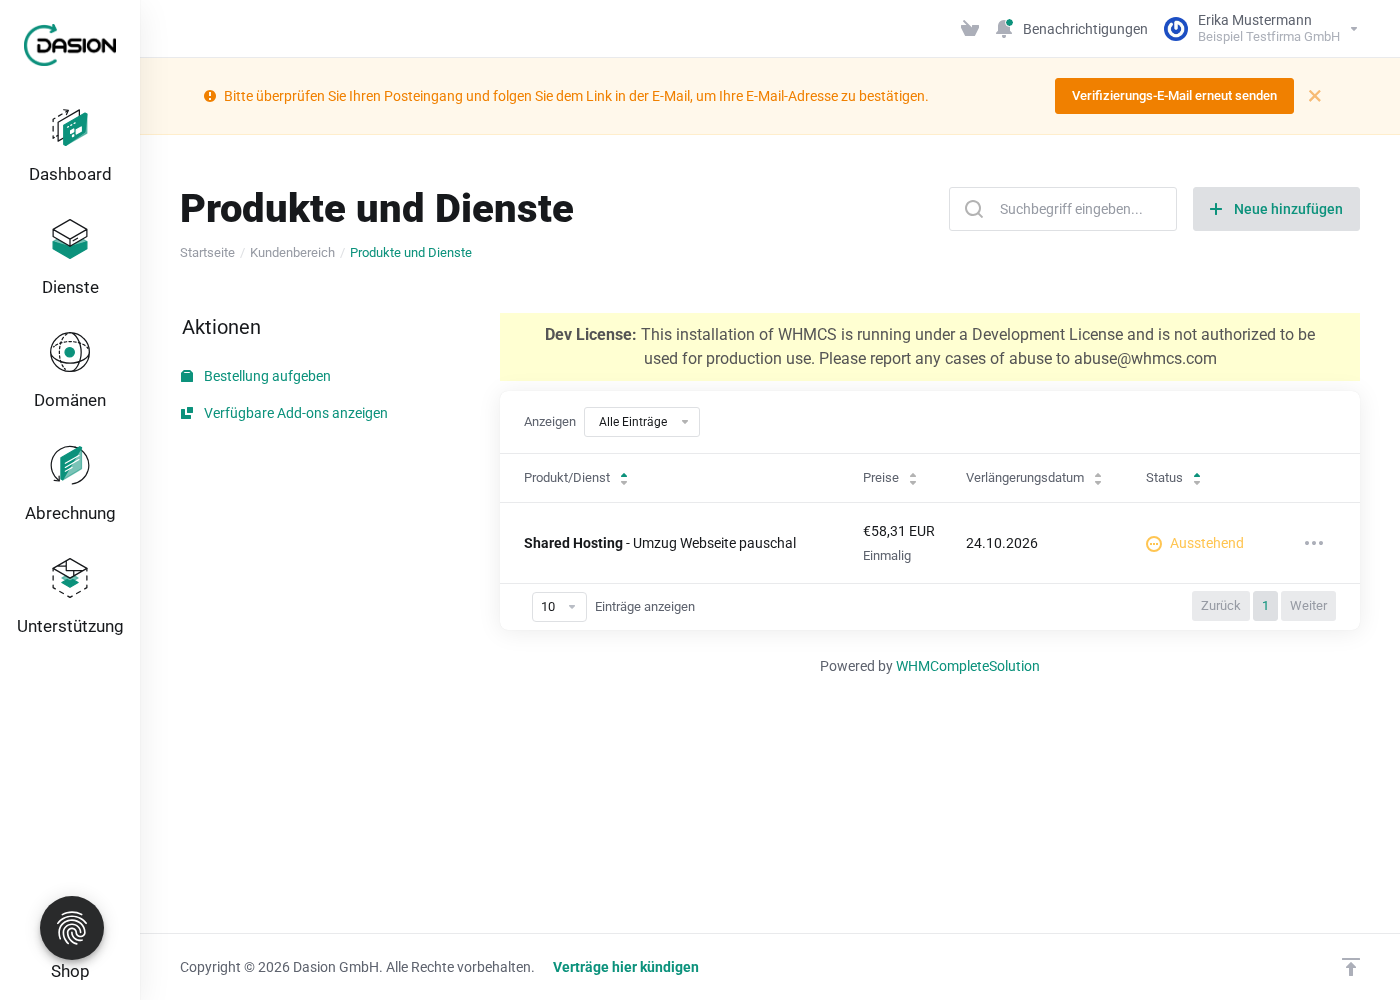Click the 24.10.2026 renewal date

coord(1002,543)
